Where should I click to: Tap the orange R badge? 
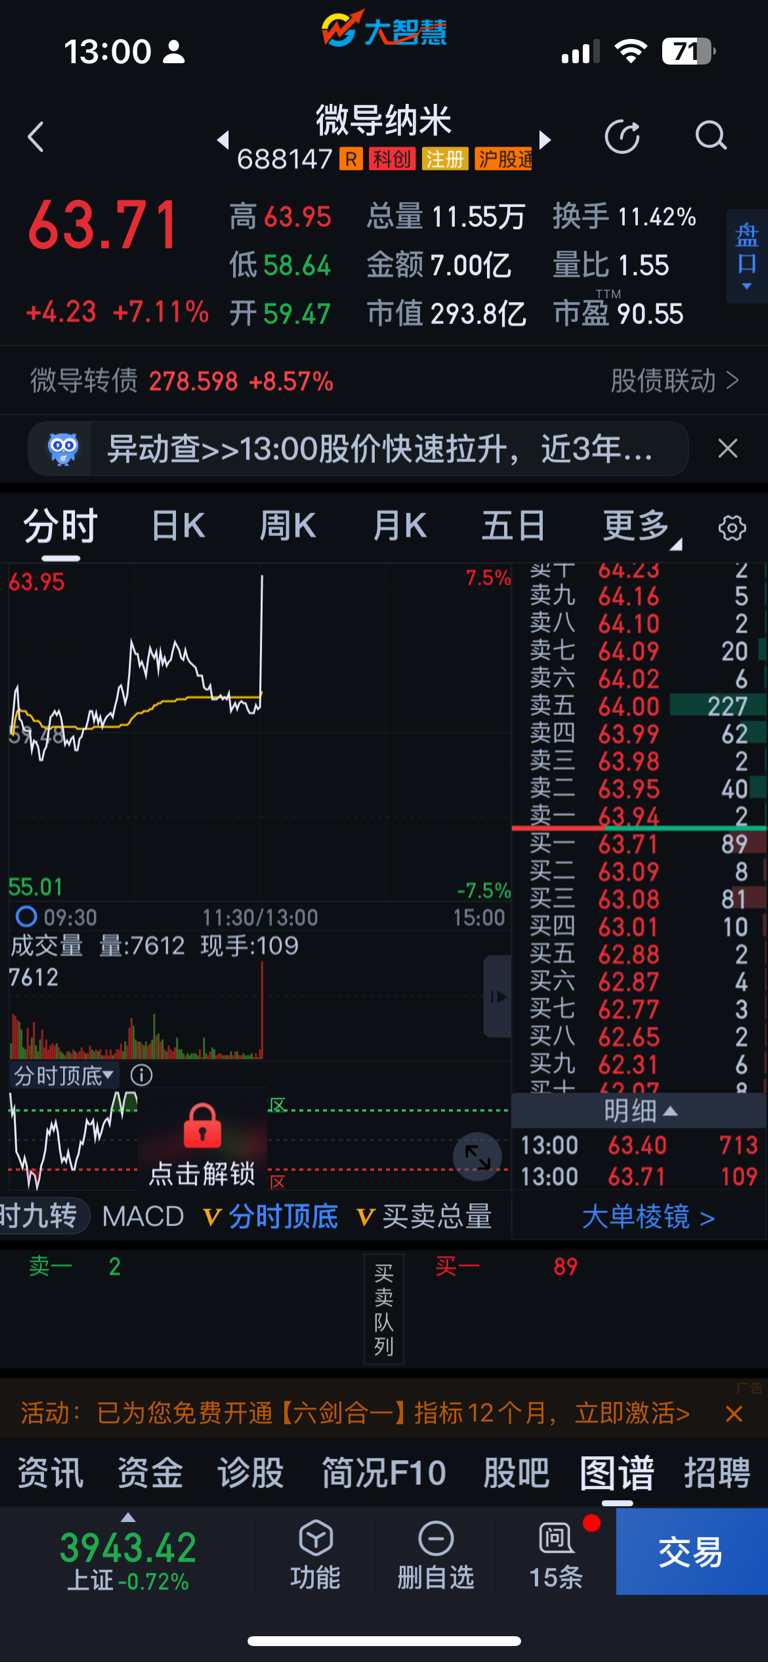pyautogui.click(x=351, y=159)
